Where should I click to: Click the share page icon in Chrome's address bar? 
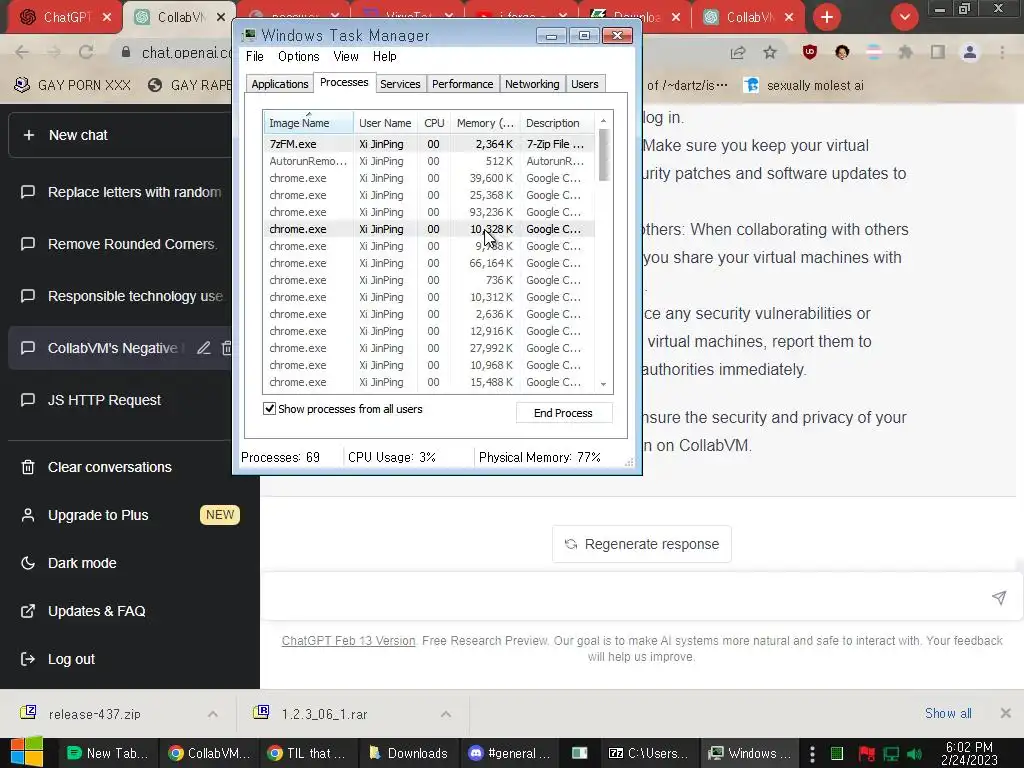coord(738,53)
